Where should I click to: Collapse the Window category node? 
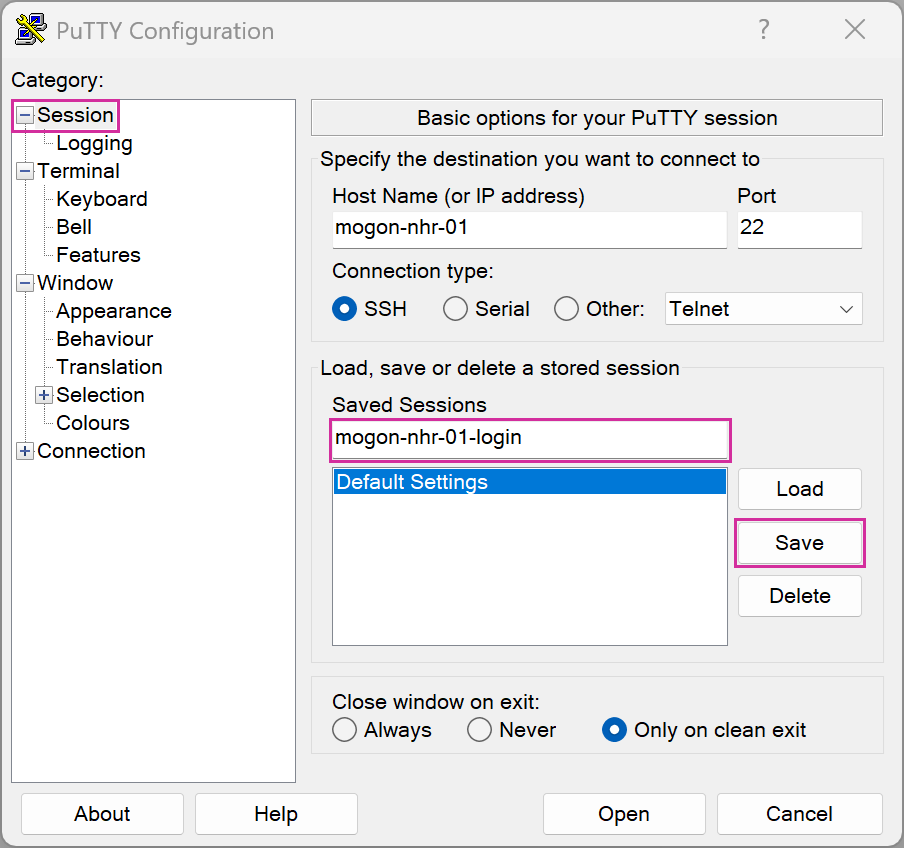click(25, 284)
